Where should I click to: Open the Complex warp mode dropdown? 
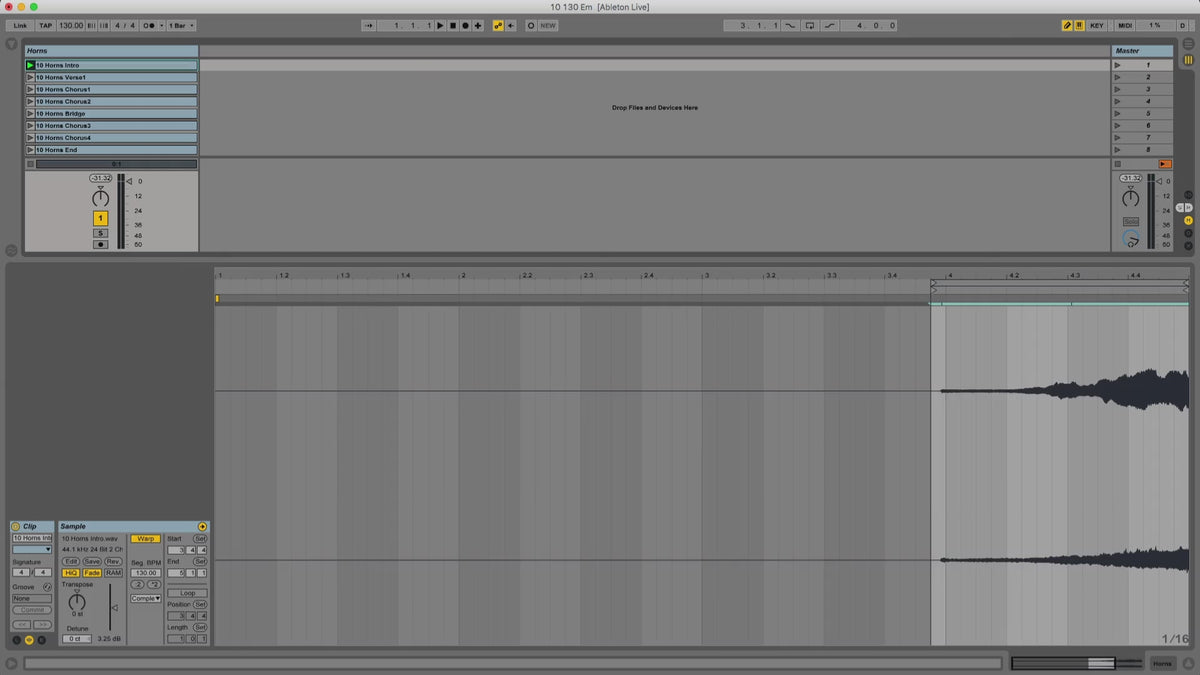click(145, 598)
